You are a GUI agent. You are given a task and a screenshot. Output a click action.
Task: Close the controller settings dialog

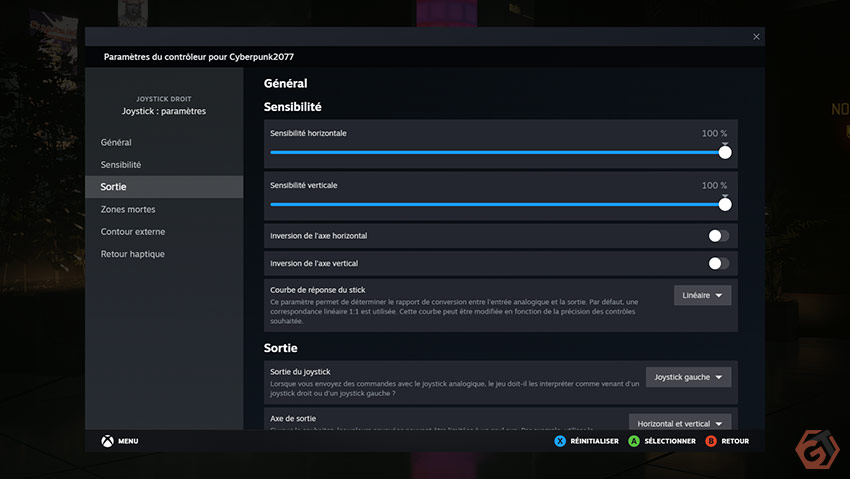pos(756,37)
